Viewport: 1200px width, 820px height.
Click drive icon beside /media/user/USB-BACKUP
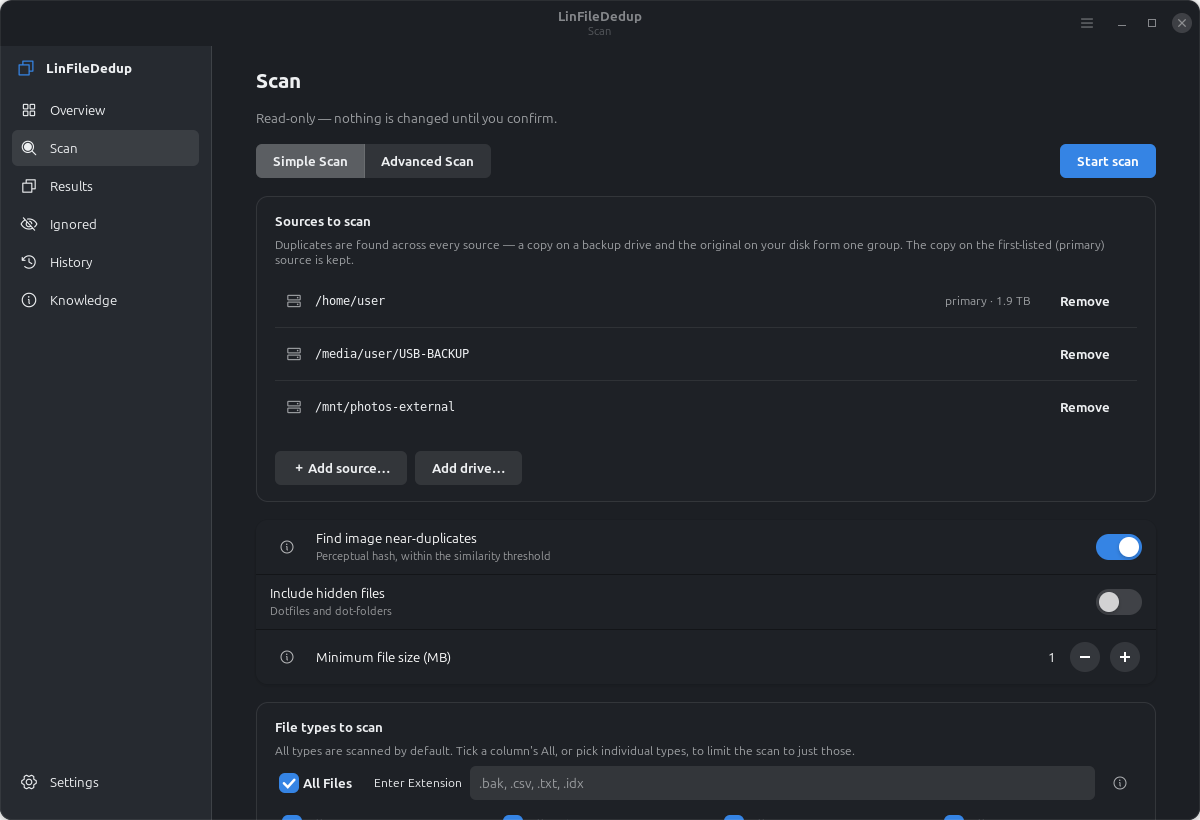[294, 354]
